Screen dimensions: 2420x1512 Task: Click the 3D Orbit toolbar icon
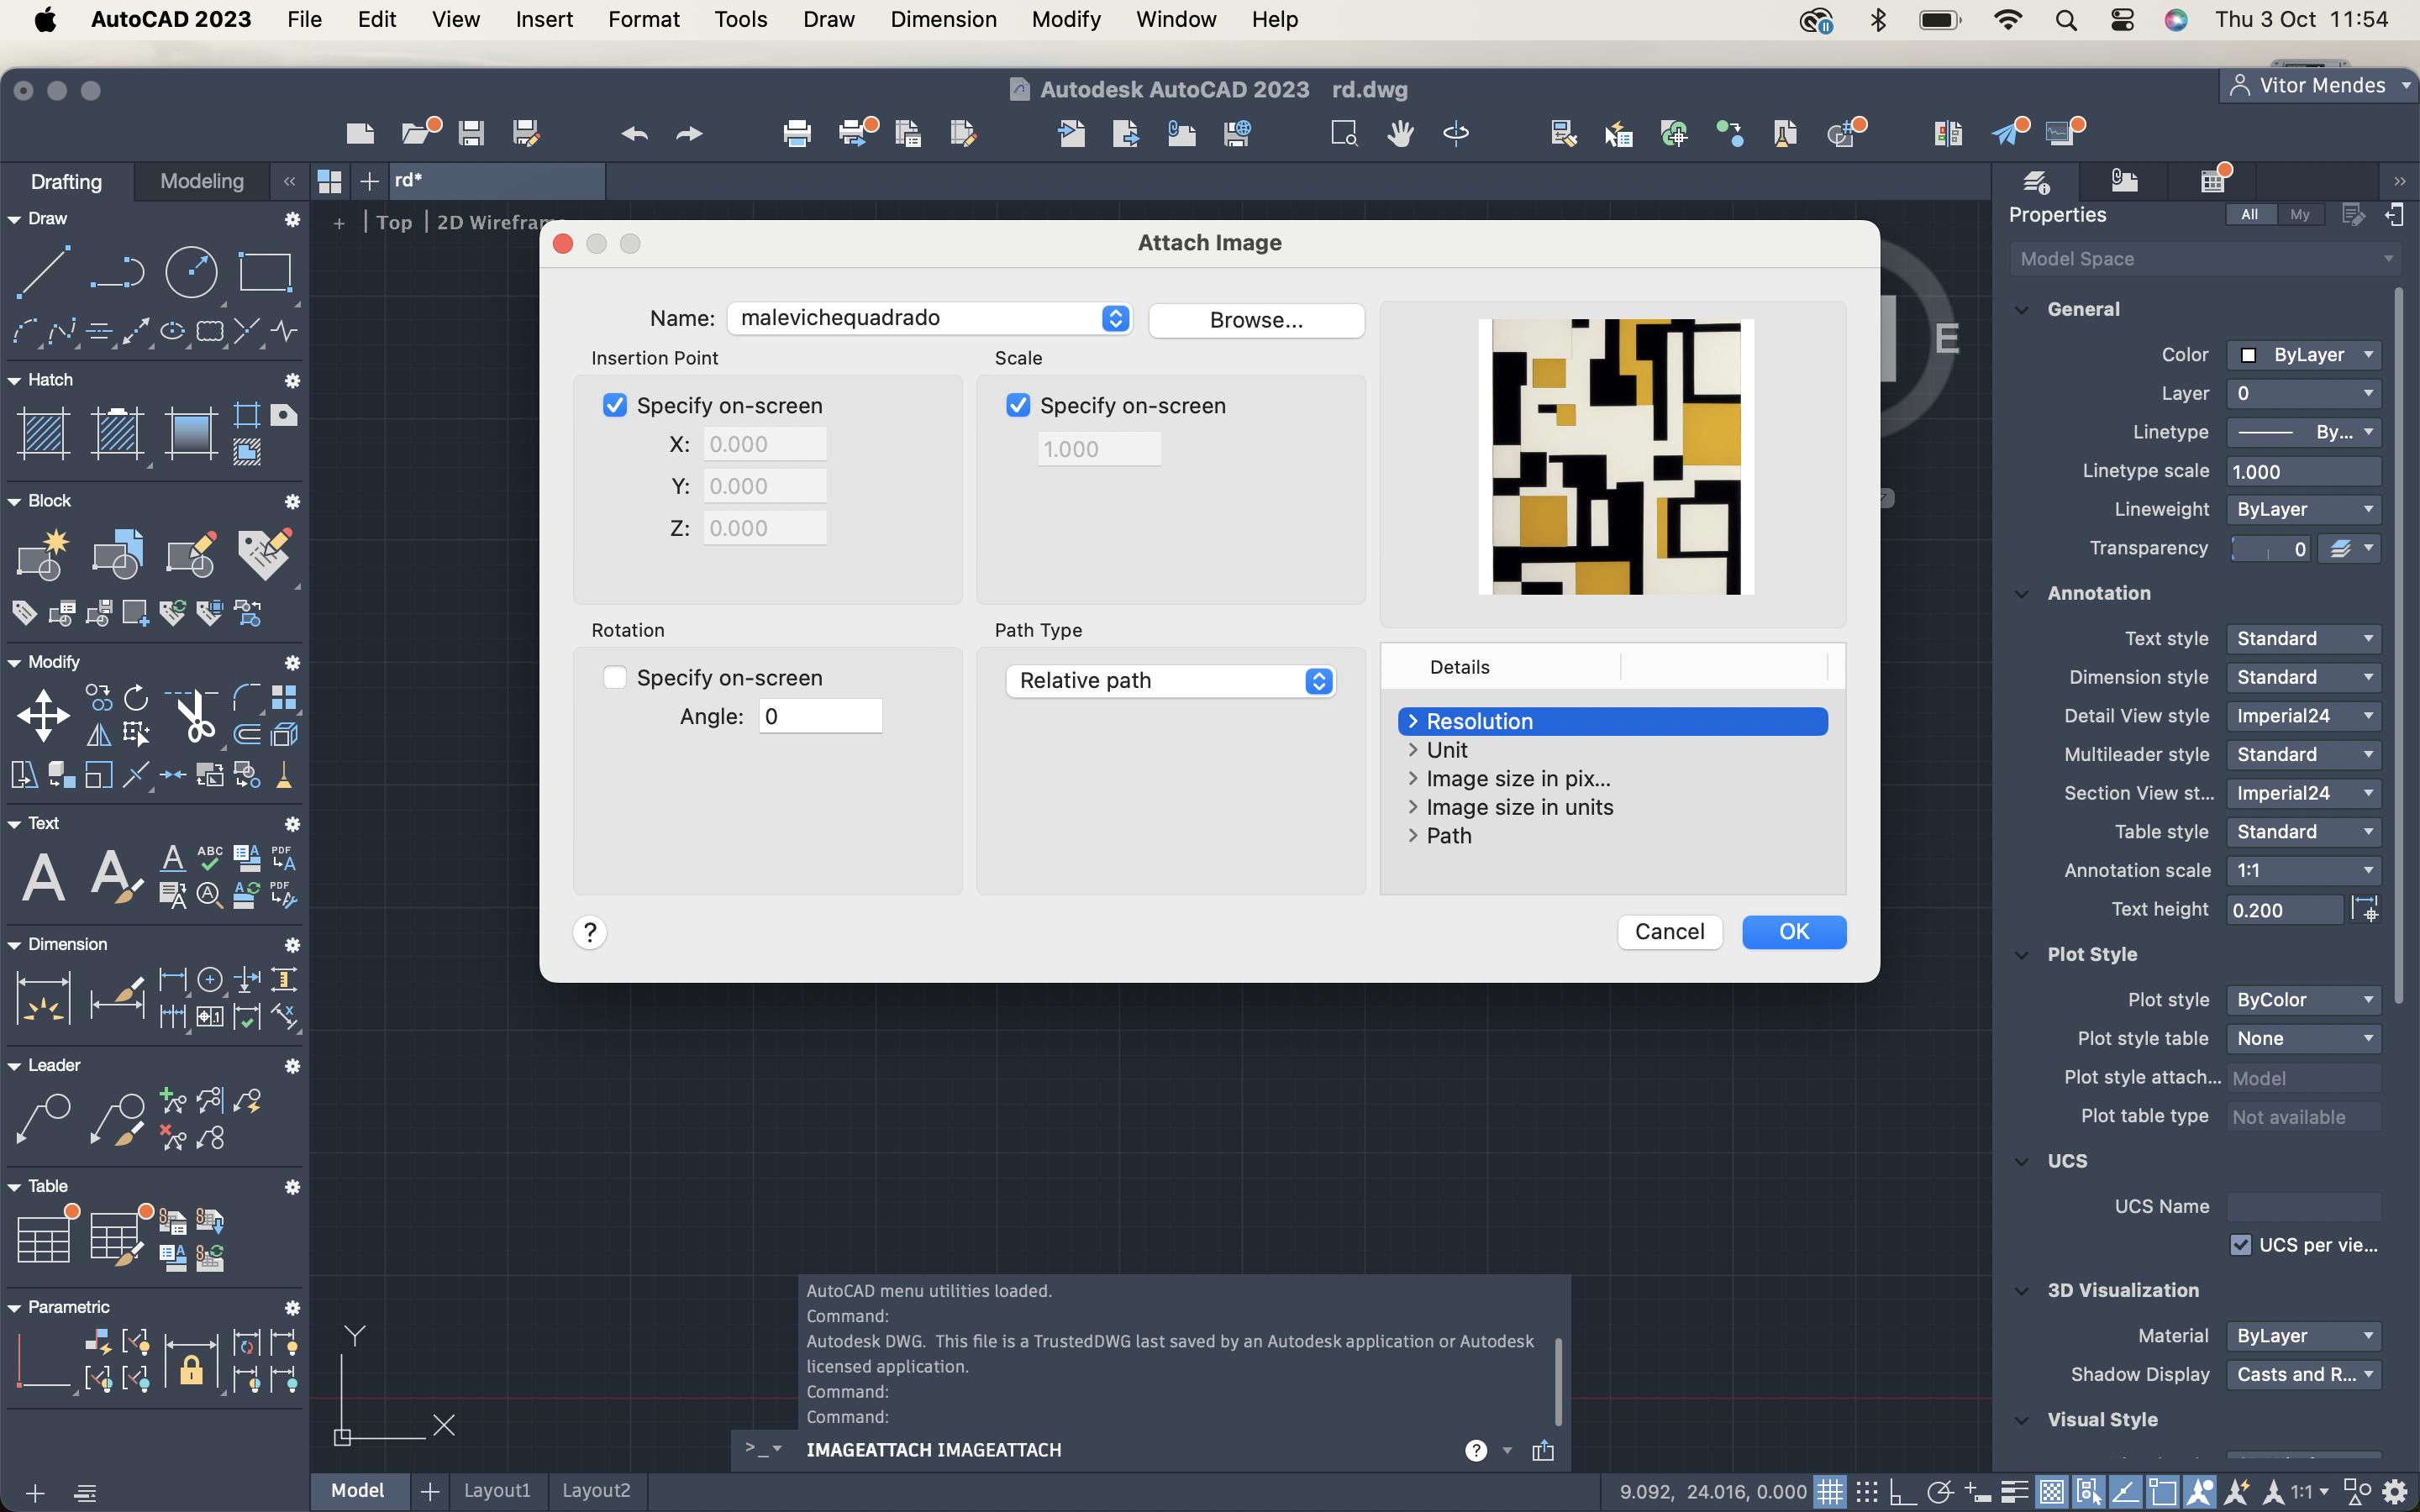pos(1456,133)
